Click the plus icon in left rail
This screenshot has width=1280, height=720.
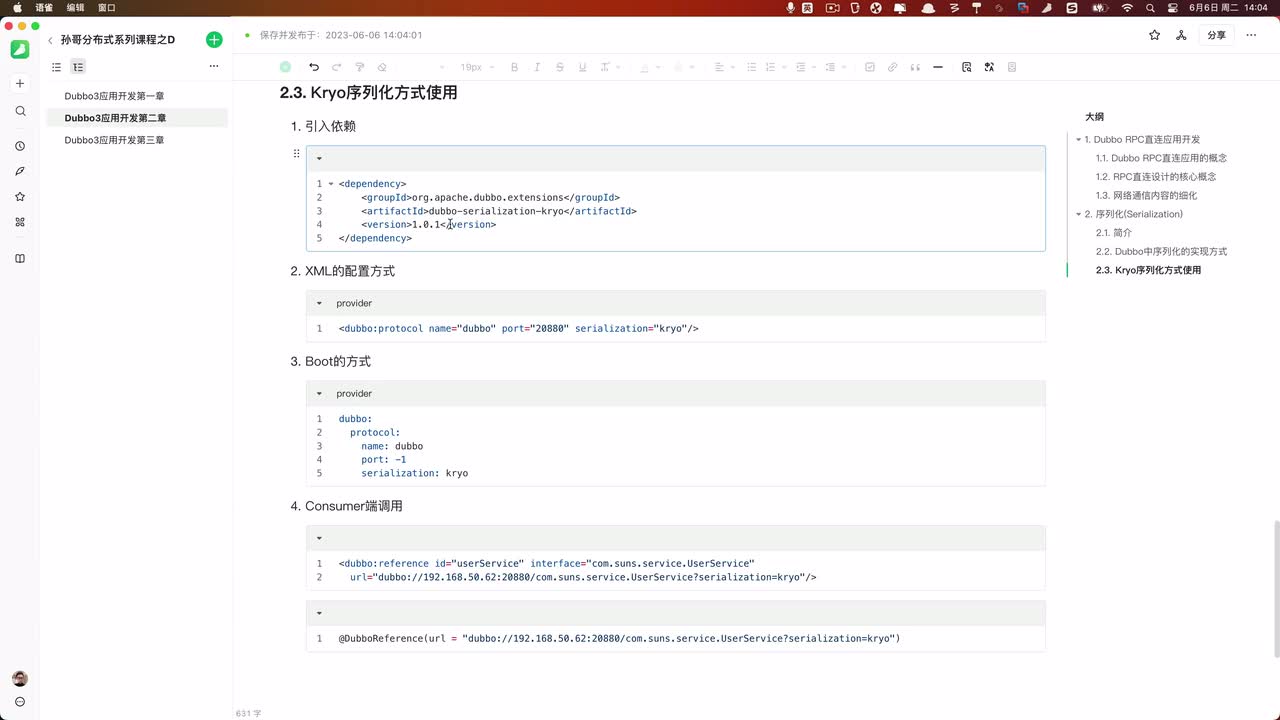[20, 84]
